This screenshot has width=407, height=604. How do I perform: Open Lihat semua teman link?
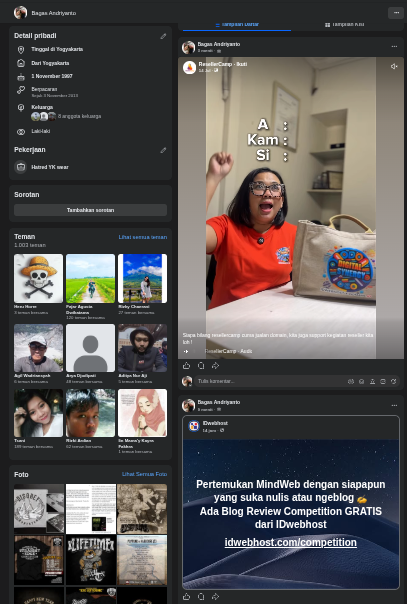point(143,237)
